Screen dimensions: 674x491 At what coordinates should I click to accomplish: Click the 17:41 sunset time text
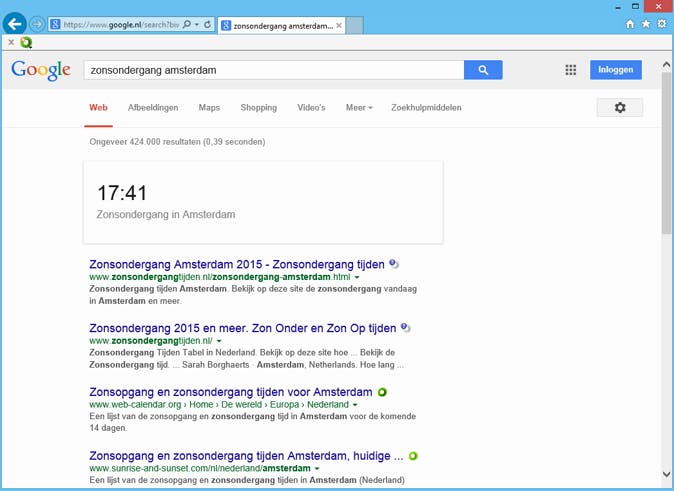(x=122, y=193)
